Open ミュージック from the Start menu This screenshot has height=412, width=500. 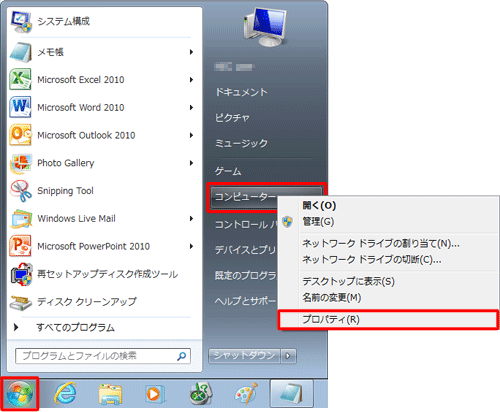[x=241, y=143]
